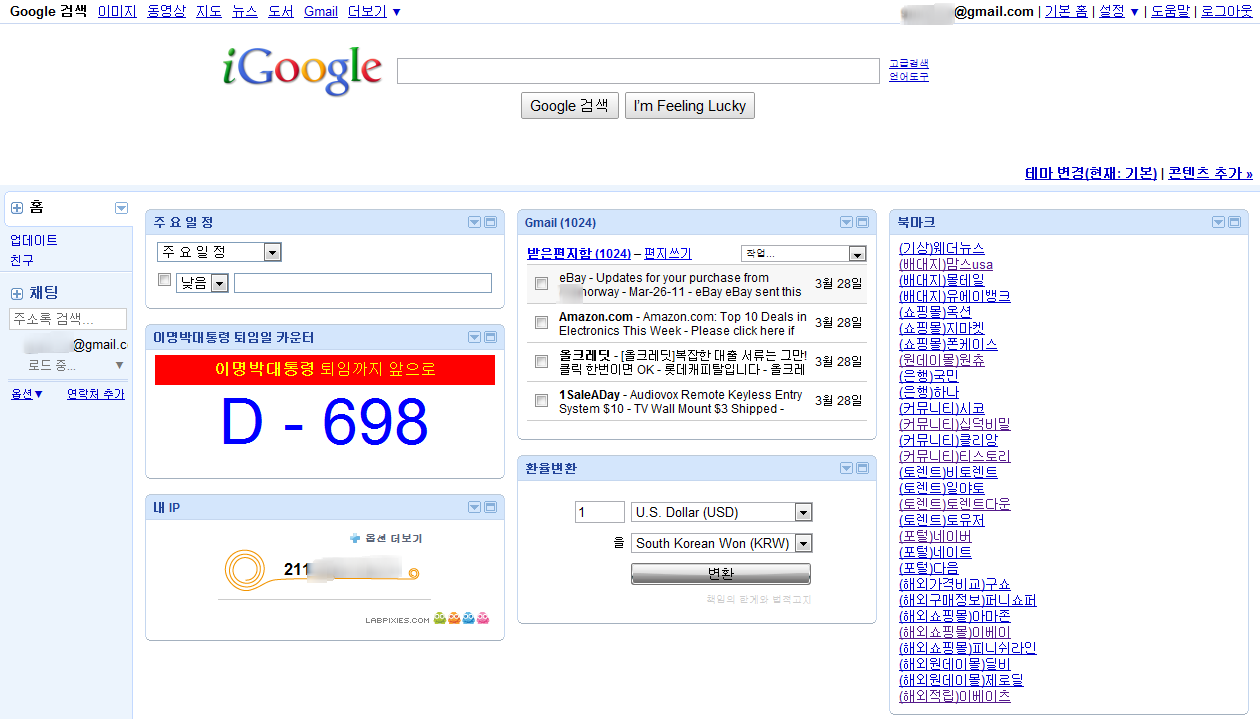Open the 더보기 menu in top bar
This screenshot has height=719, width=1260.
point(374,11)
